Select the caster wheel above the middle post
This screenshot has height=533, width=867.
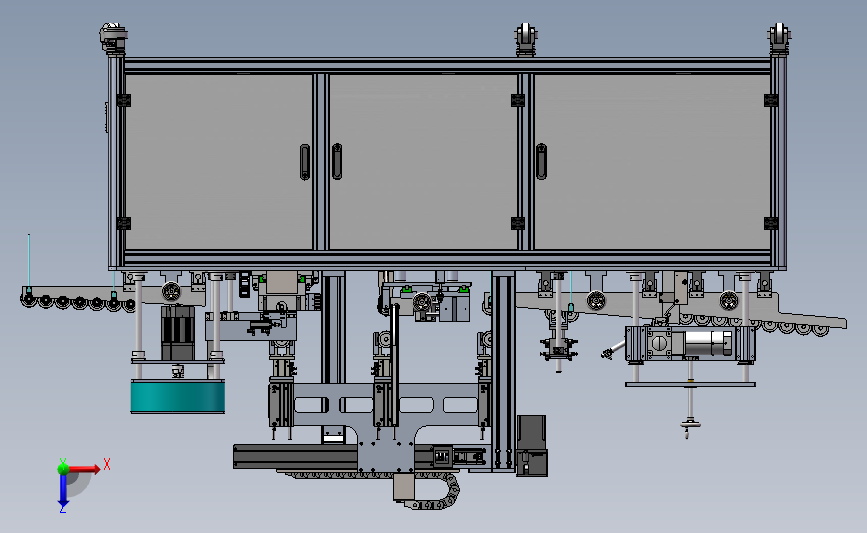point(526,39)
